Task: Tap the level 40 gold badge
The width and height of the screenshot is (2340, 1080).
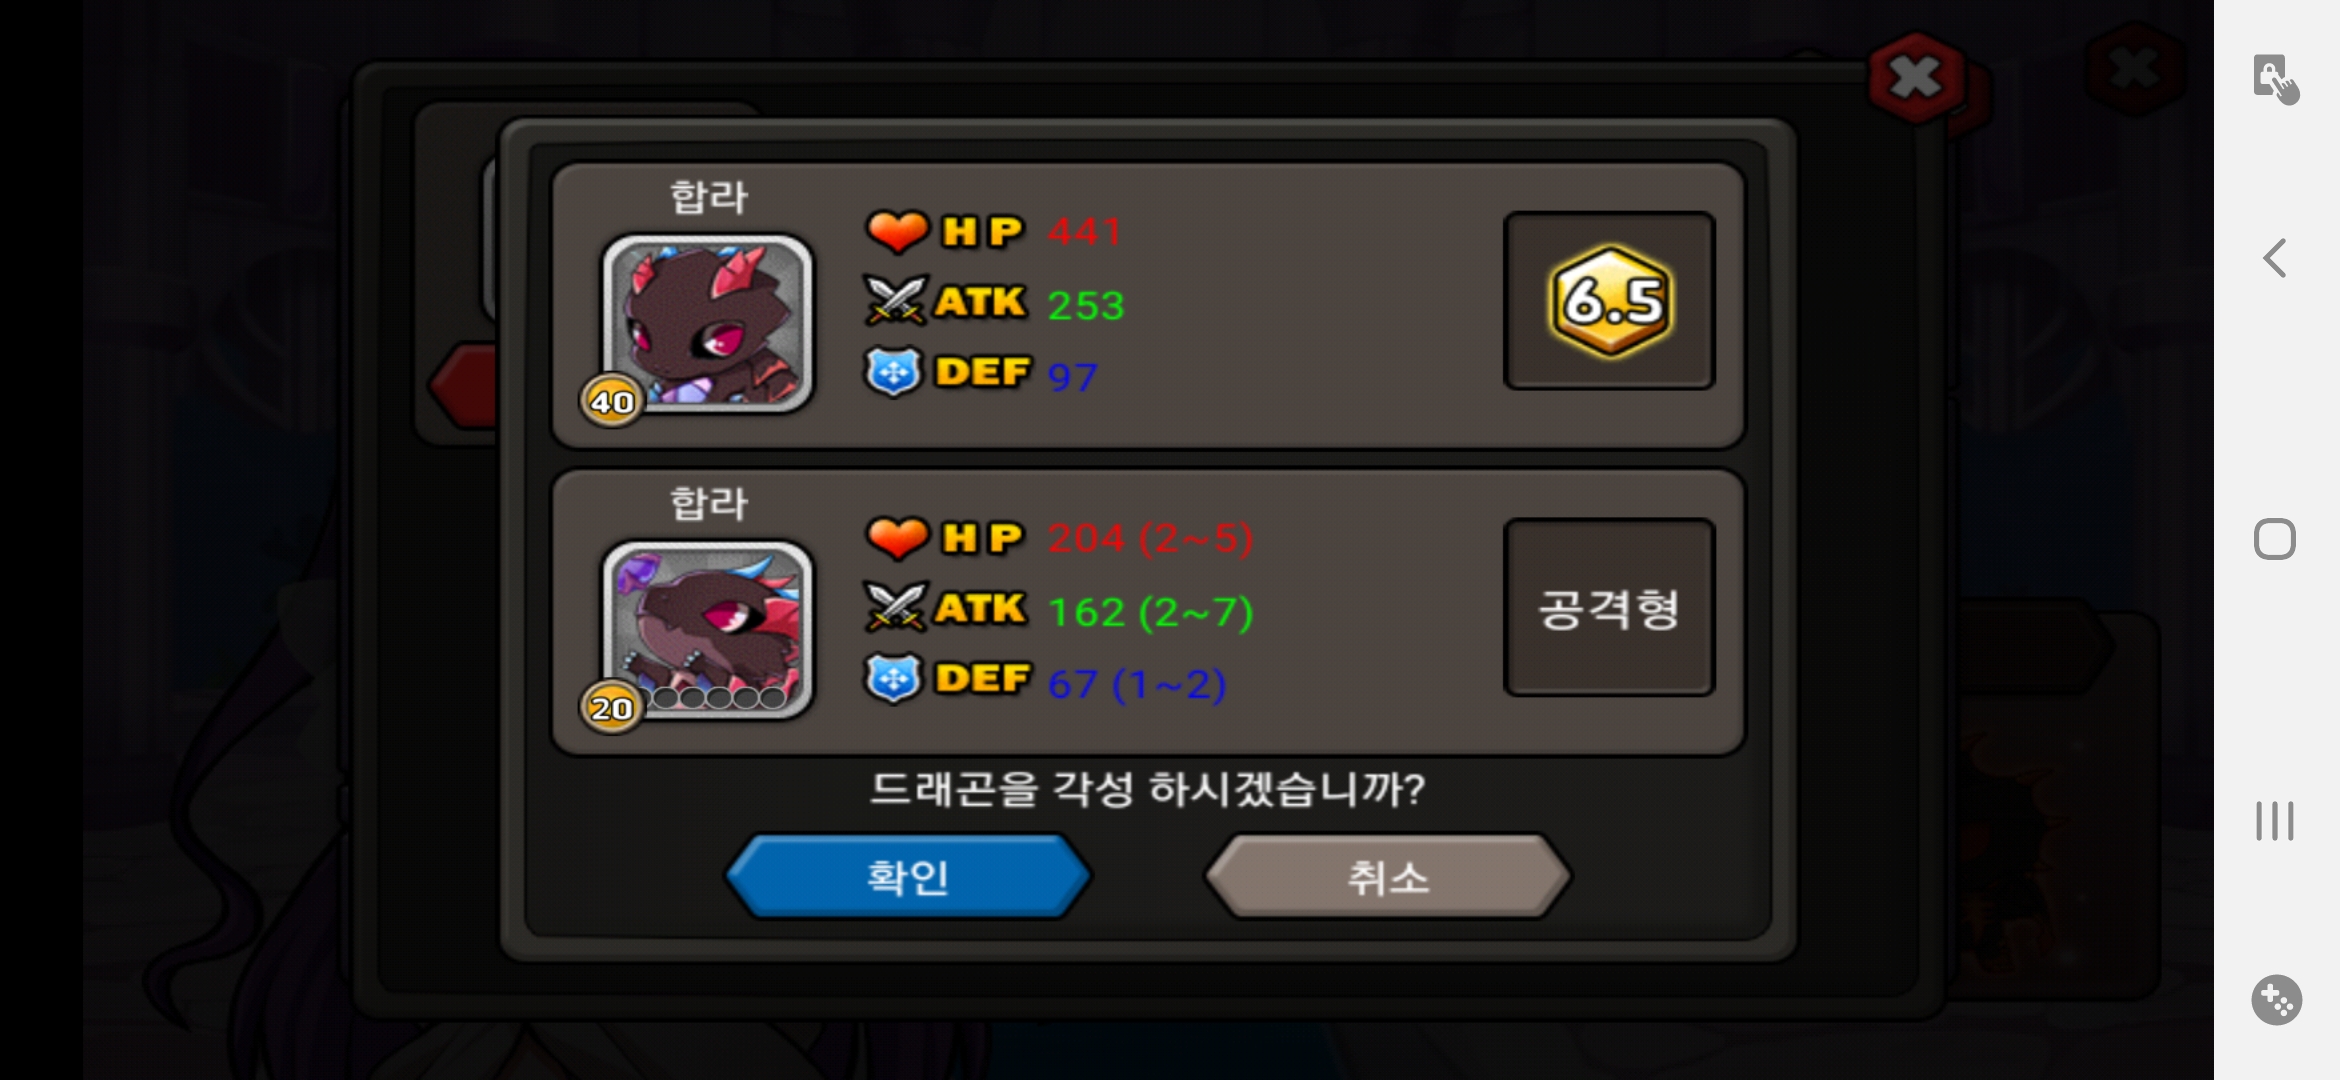Action: coord(612,401)
